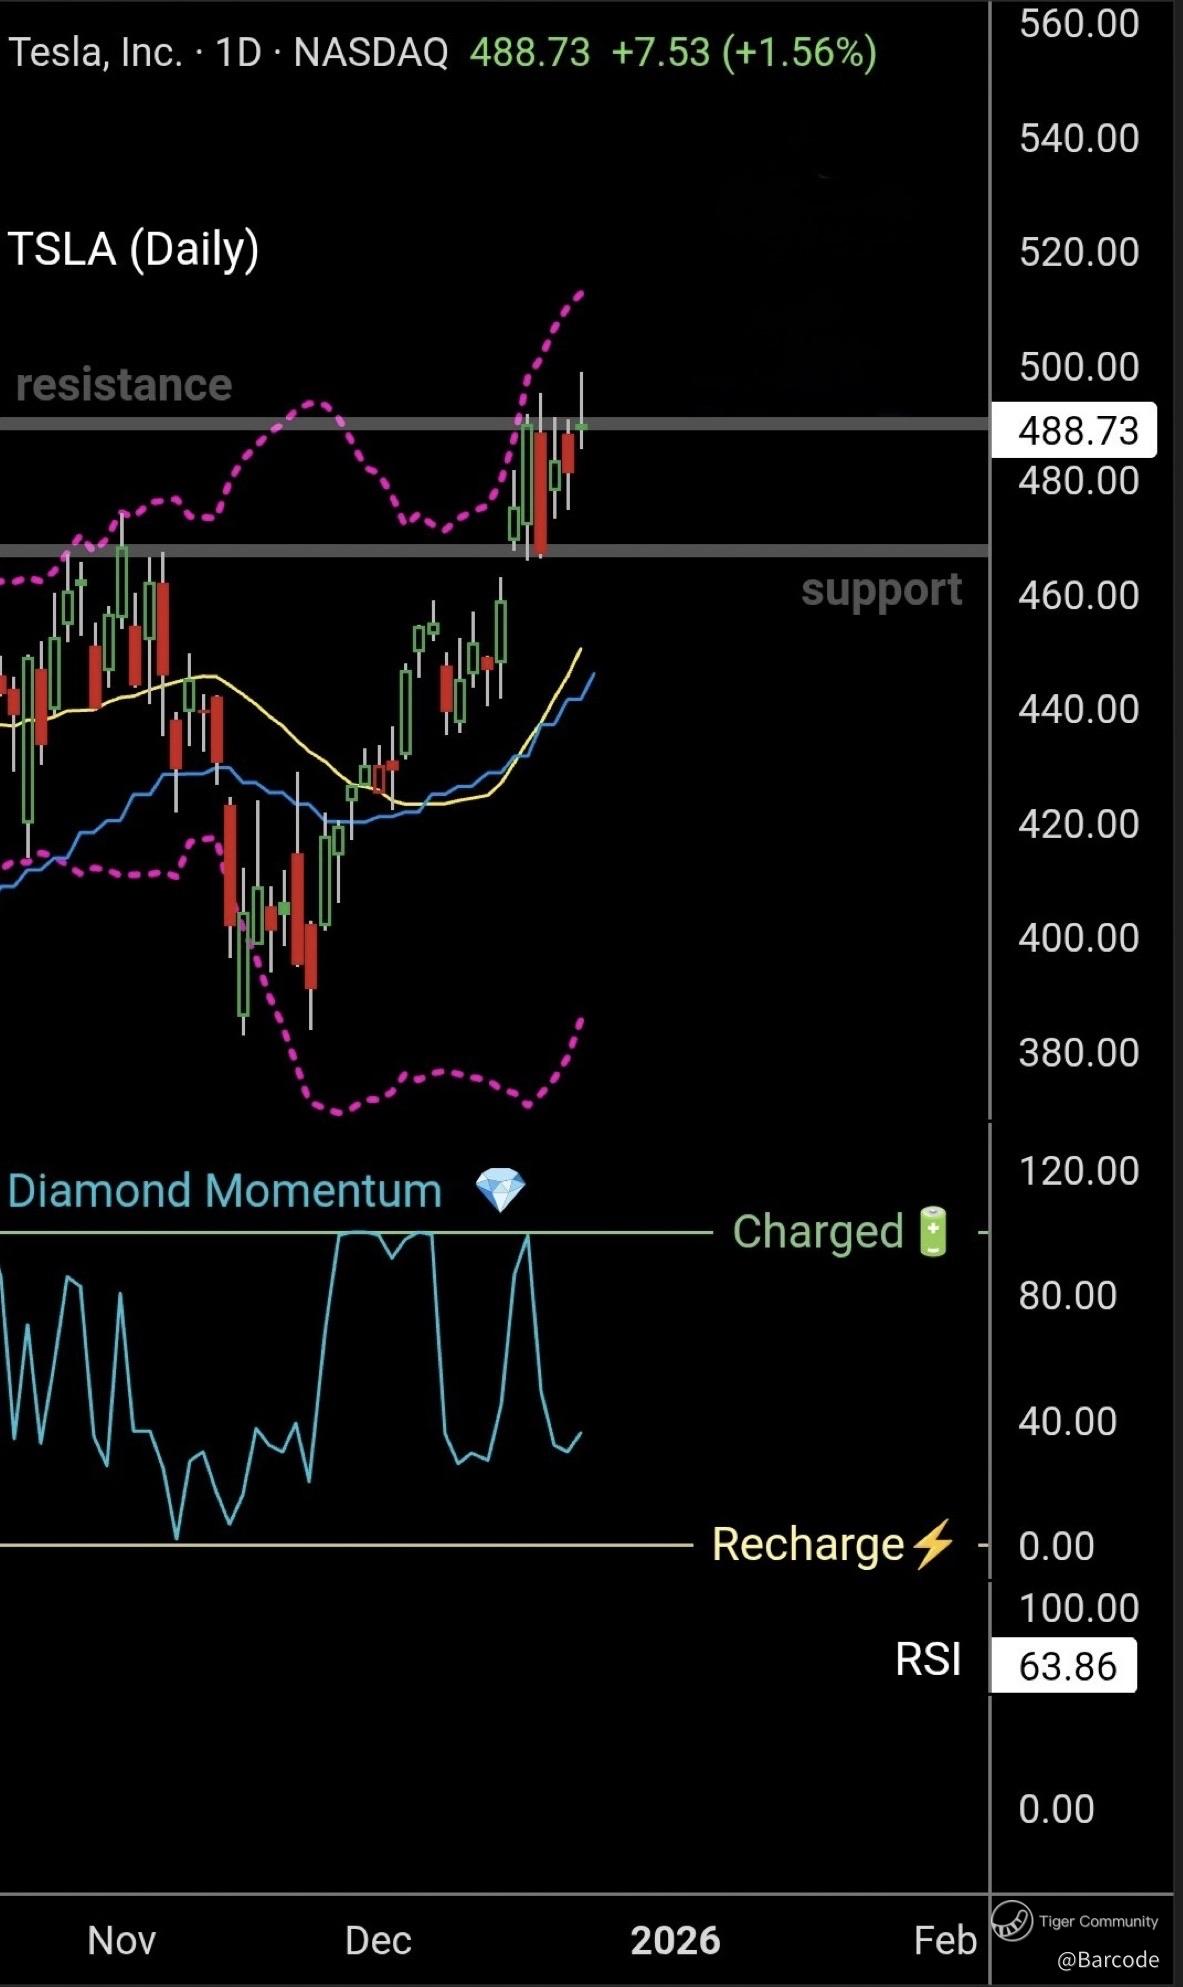Click the Tesla, Inc. symbol title

(96, 52)
